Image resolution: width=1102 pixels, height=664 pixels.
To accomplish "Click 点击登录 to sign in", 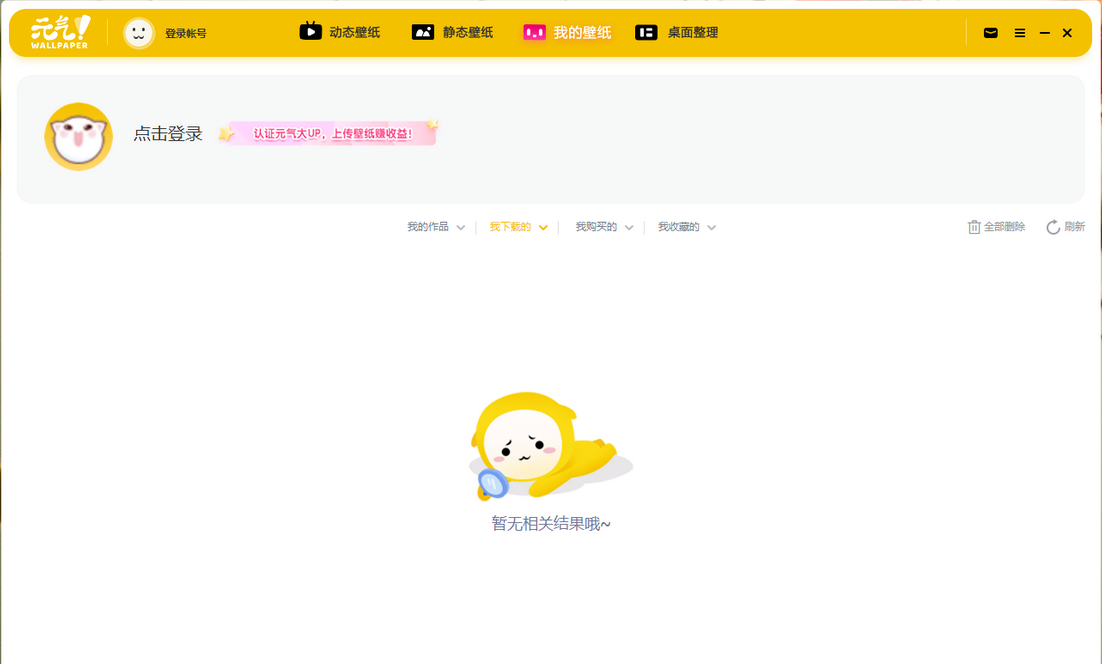I will [x=168, y=134].
